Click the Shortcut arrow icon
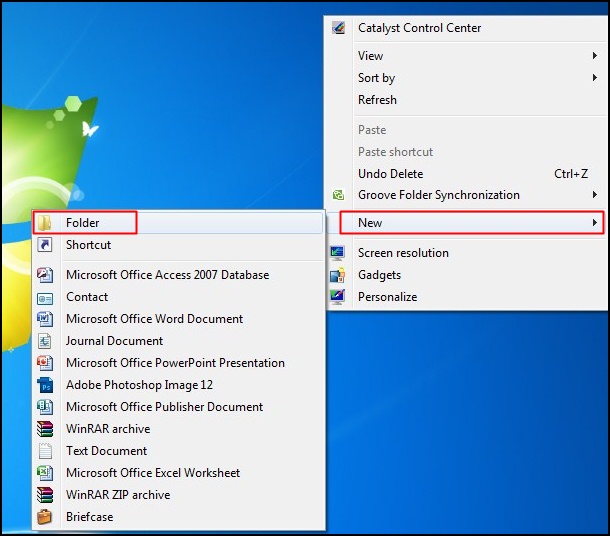The width and height of the screenshot is (610, 536). pos(45,245)
